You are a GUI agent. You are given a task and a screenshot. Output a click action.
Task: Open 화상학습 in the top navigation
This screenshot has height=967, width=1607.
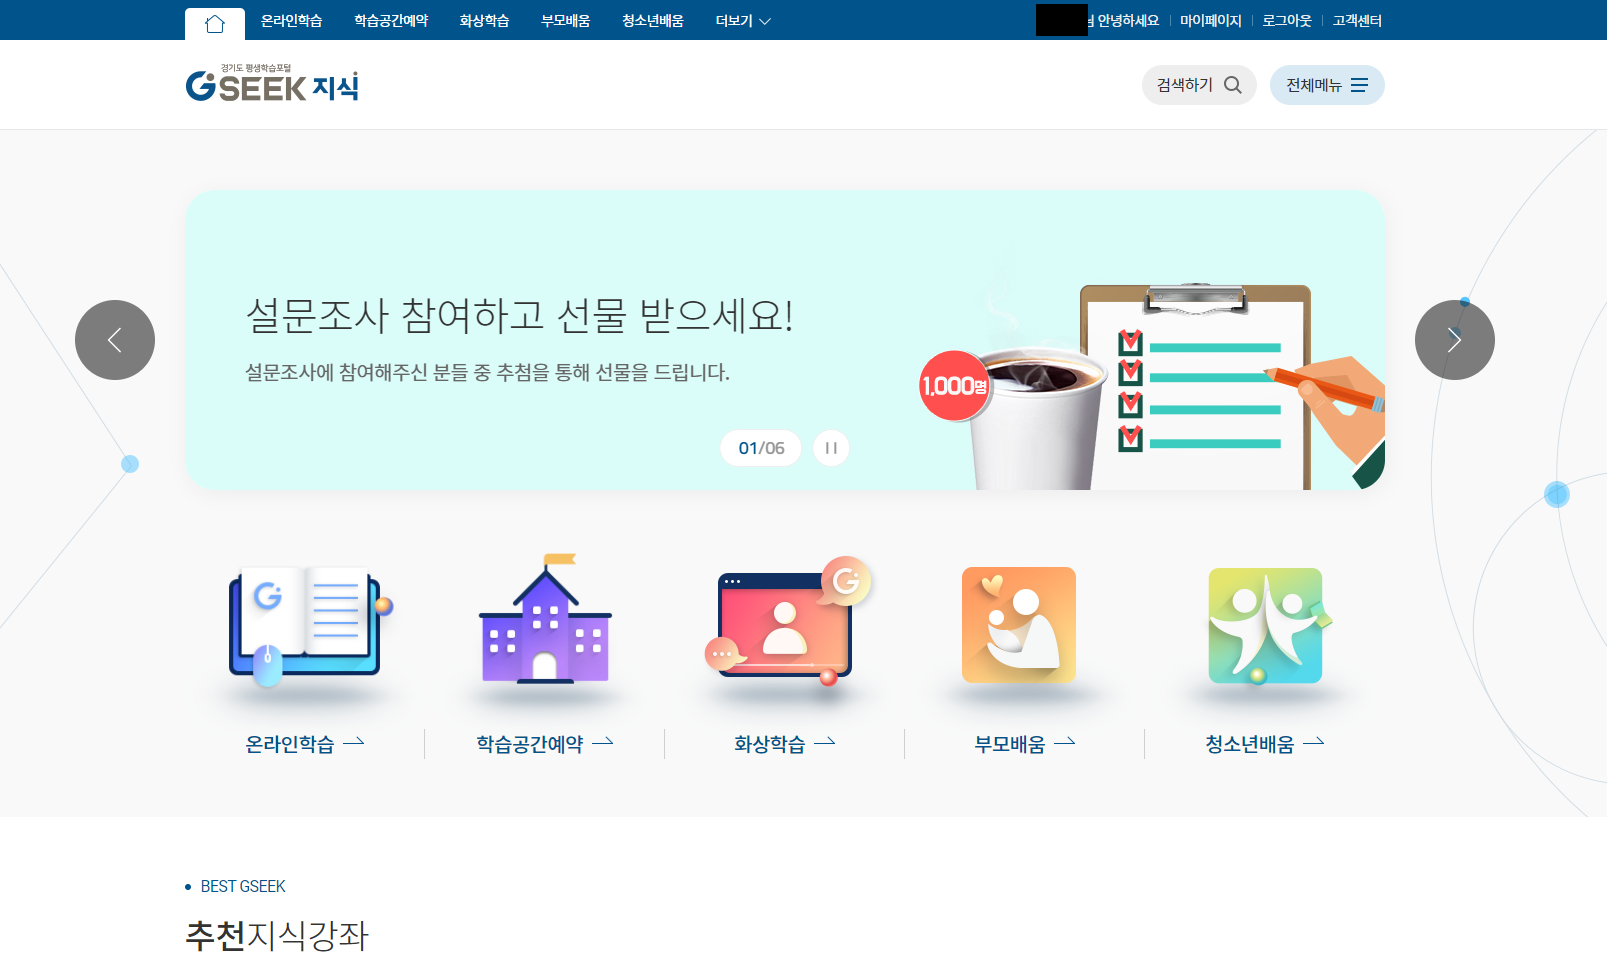click(484, 21)
